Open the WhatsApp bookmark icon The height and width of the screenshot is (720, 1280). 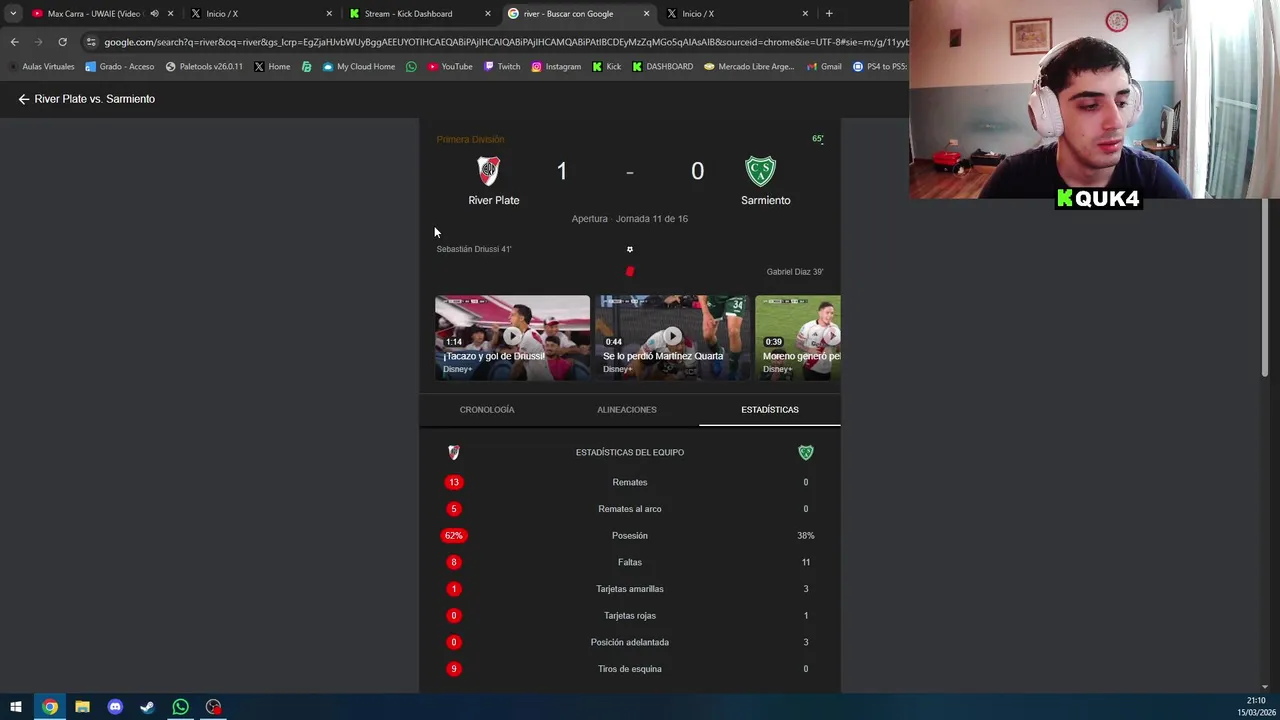(411, 67)
